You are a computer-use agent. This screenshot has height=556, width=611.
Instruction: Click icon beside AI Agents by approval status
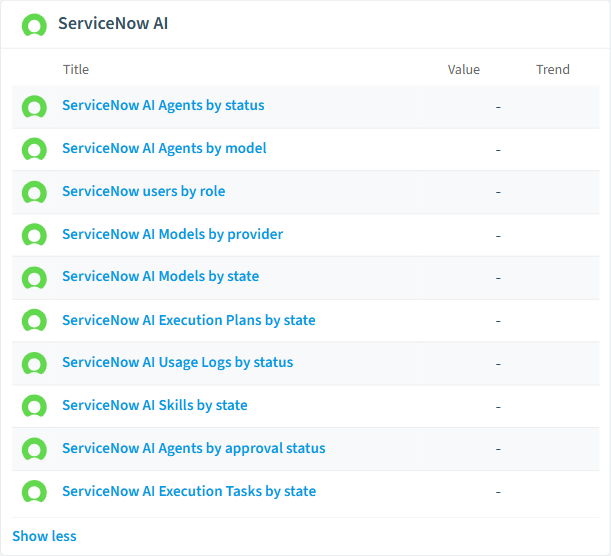pyautogui.click(x=34, y=449)
